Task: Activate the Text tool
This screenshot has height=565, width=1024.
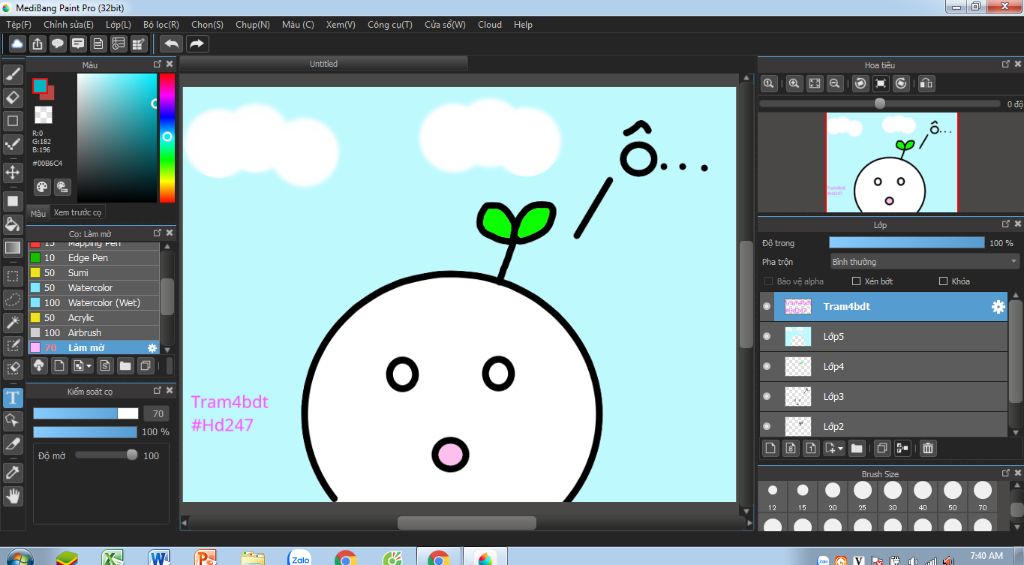Action: click(x=12, y=397)
